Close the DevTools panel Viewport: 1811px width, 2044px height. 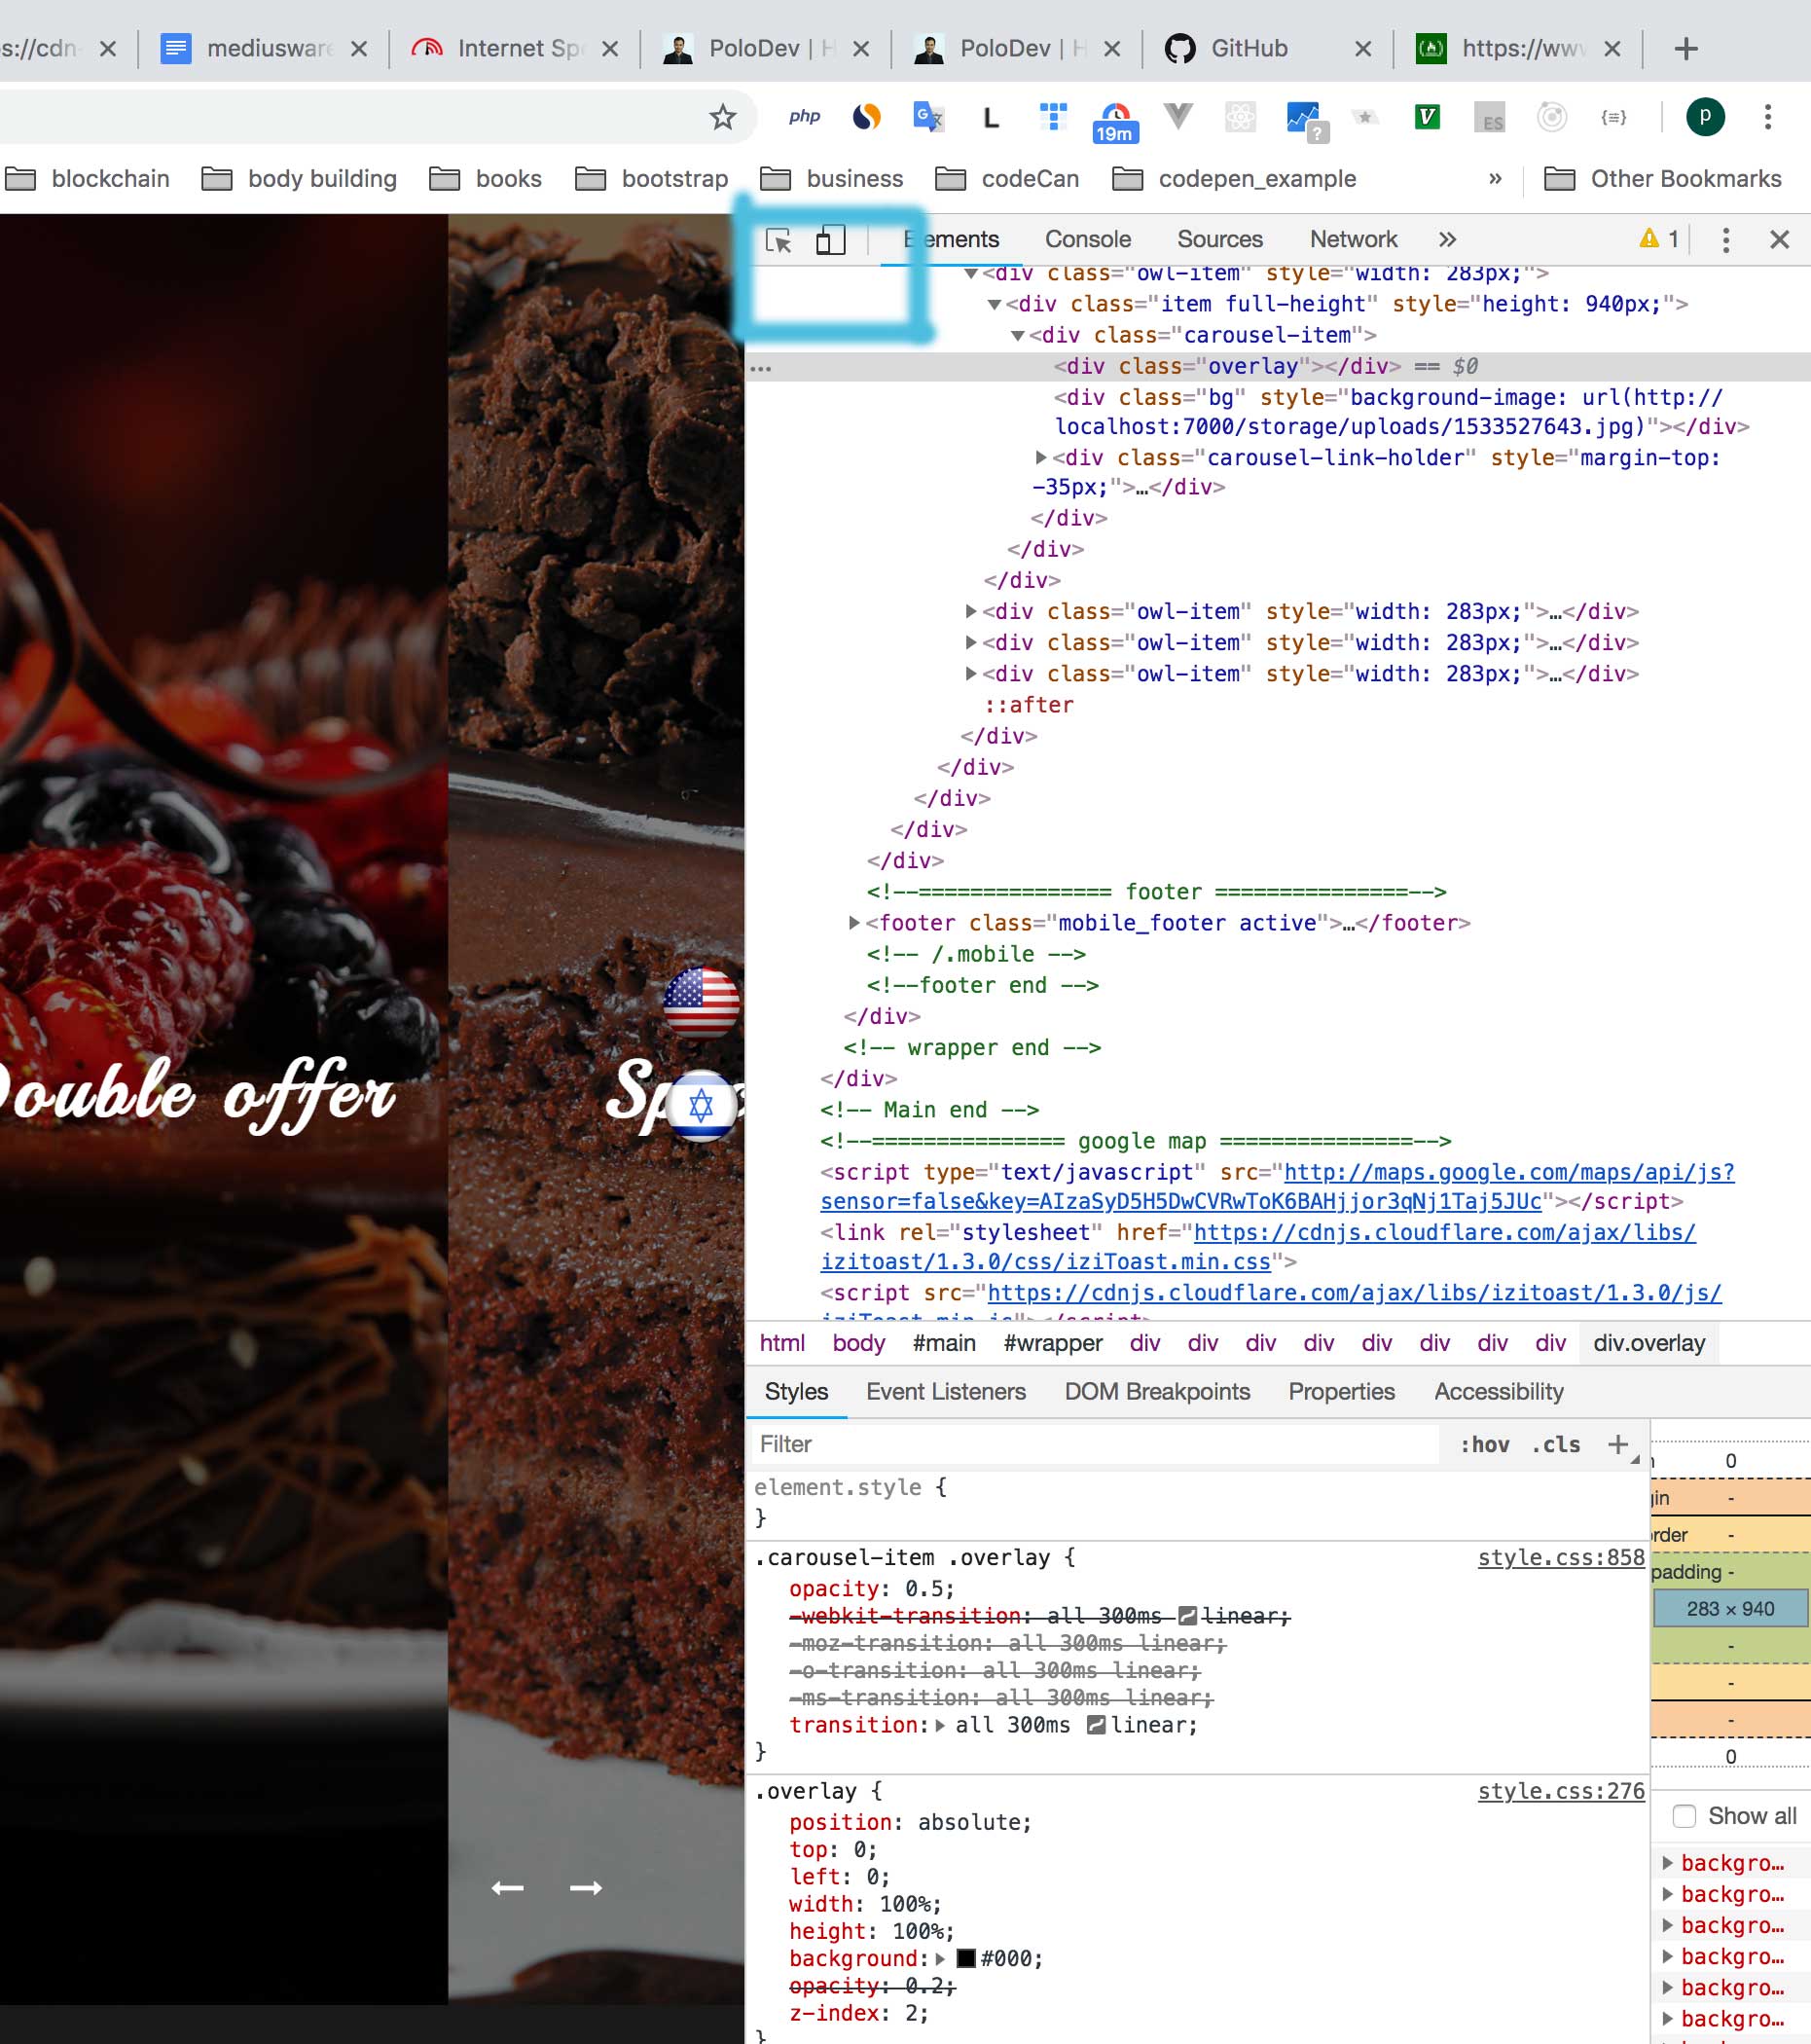1779,240
